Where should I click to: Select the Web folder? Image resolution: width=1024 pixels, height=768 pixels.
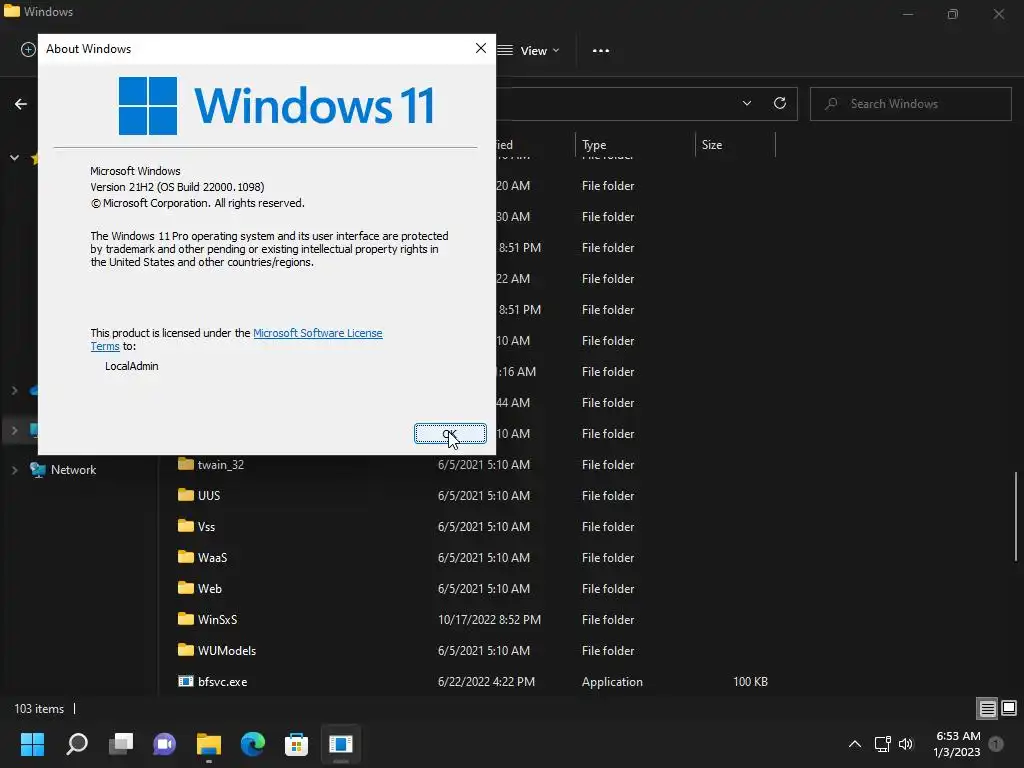point(210,588)
